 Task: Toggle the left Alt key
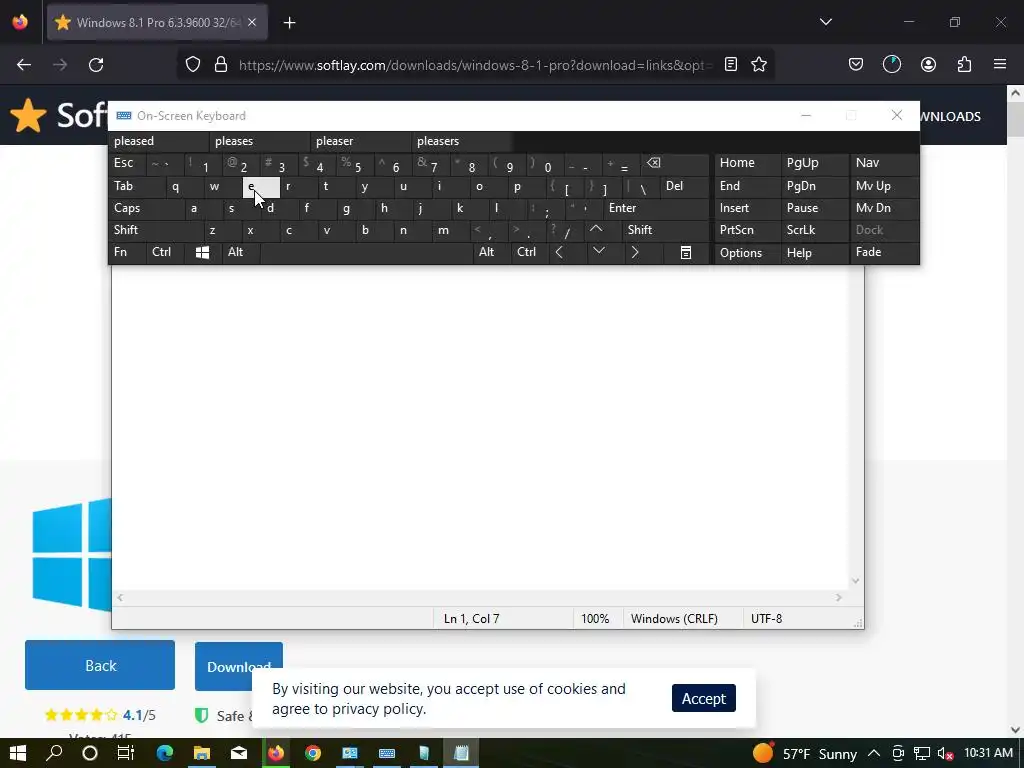[241, 252]
